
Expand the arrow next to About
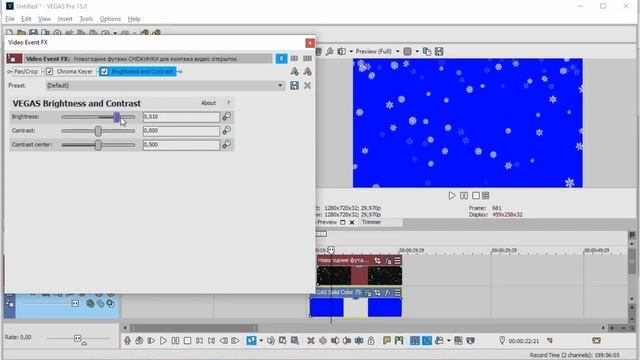(x=229, y=102)
